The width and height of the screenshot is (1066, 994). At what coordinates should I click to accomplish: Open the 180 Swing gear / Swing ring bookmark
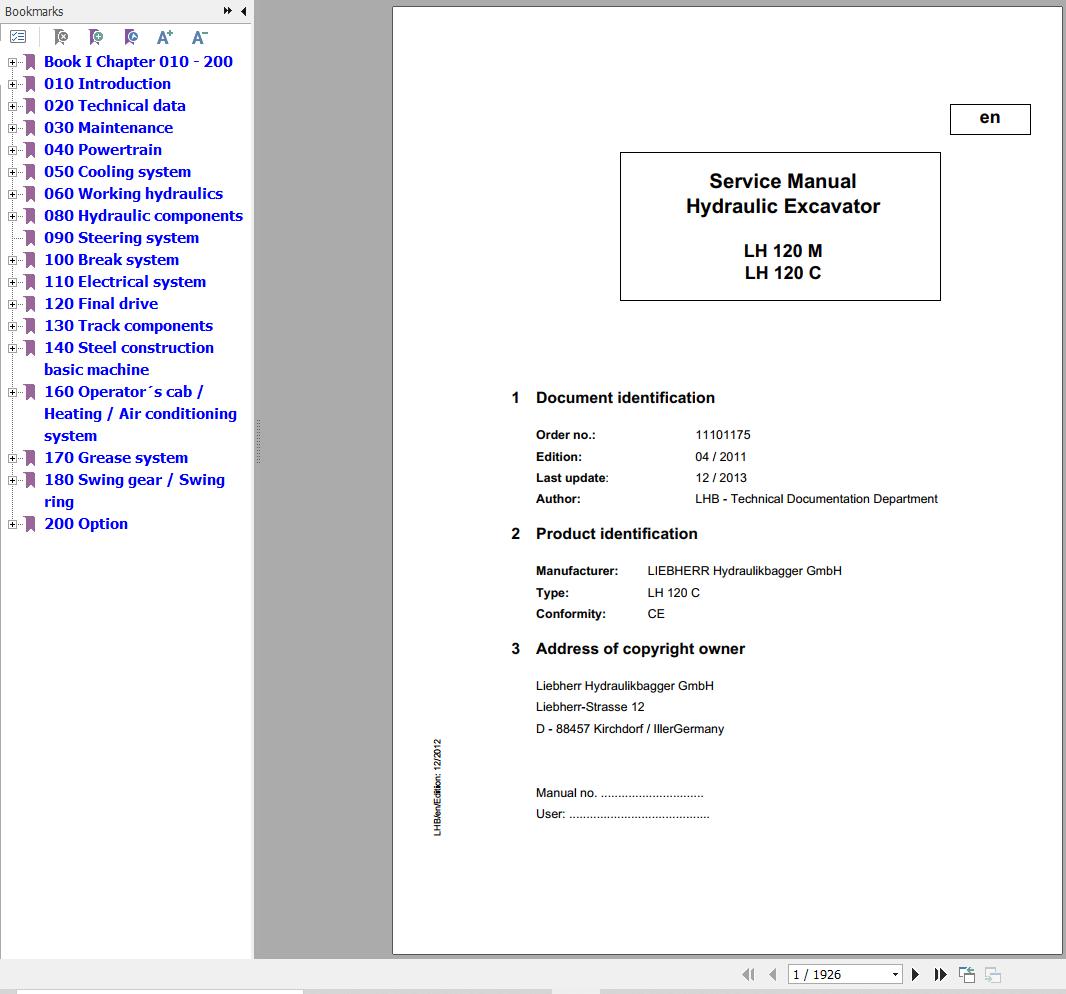point(135,490)
